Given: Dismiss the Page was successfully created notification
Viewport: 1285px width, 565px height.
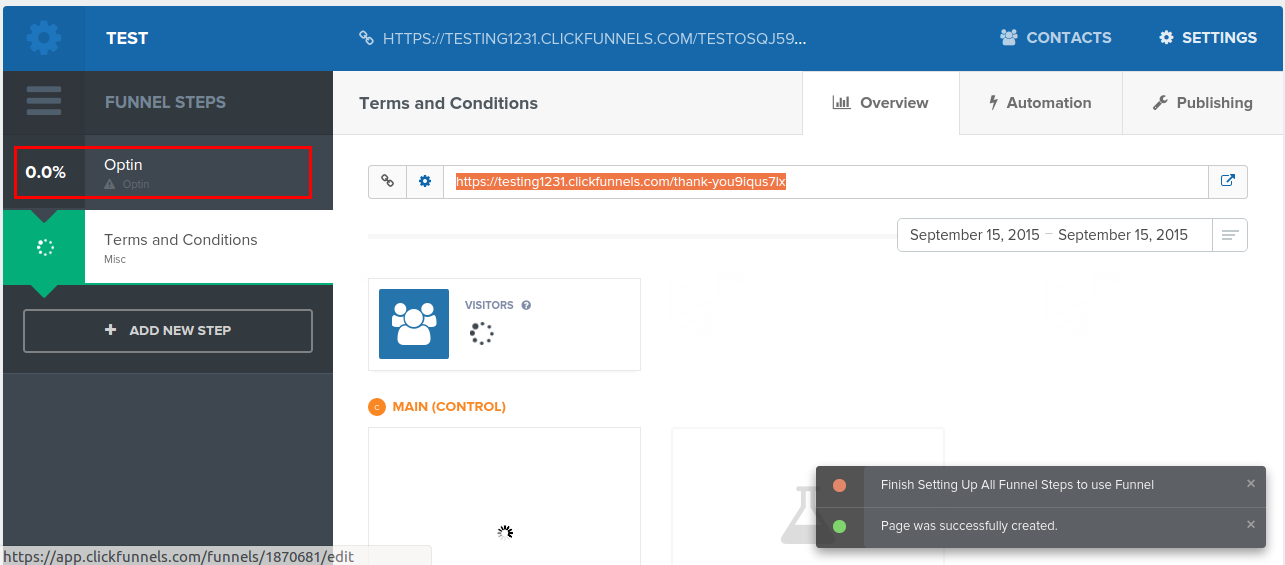Looking at the screenshot, I should point(1250,524).
